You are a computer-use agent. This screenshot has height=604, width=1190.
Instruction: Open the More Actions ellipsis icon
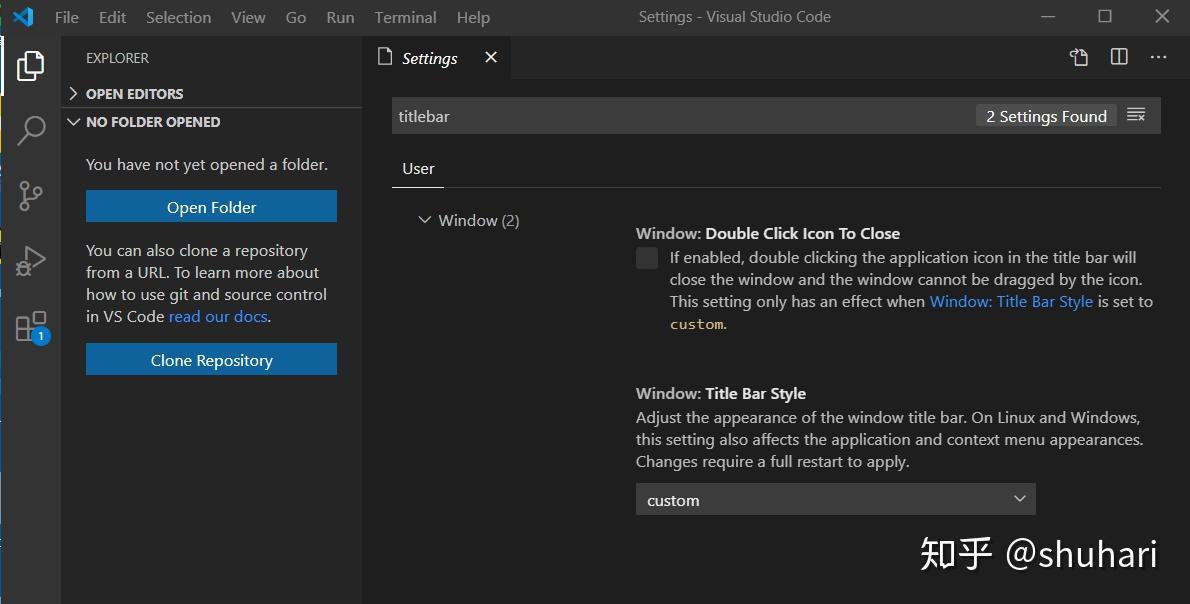(1157, 57)
